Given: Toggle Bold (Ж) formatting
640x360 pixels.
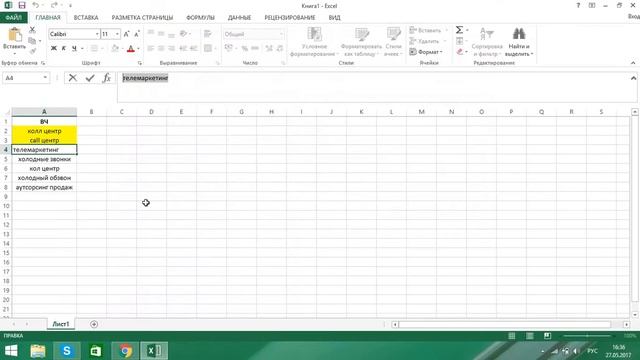Looking at the screenshot, I should (x=53, y=49).
